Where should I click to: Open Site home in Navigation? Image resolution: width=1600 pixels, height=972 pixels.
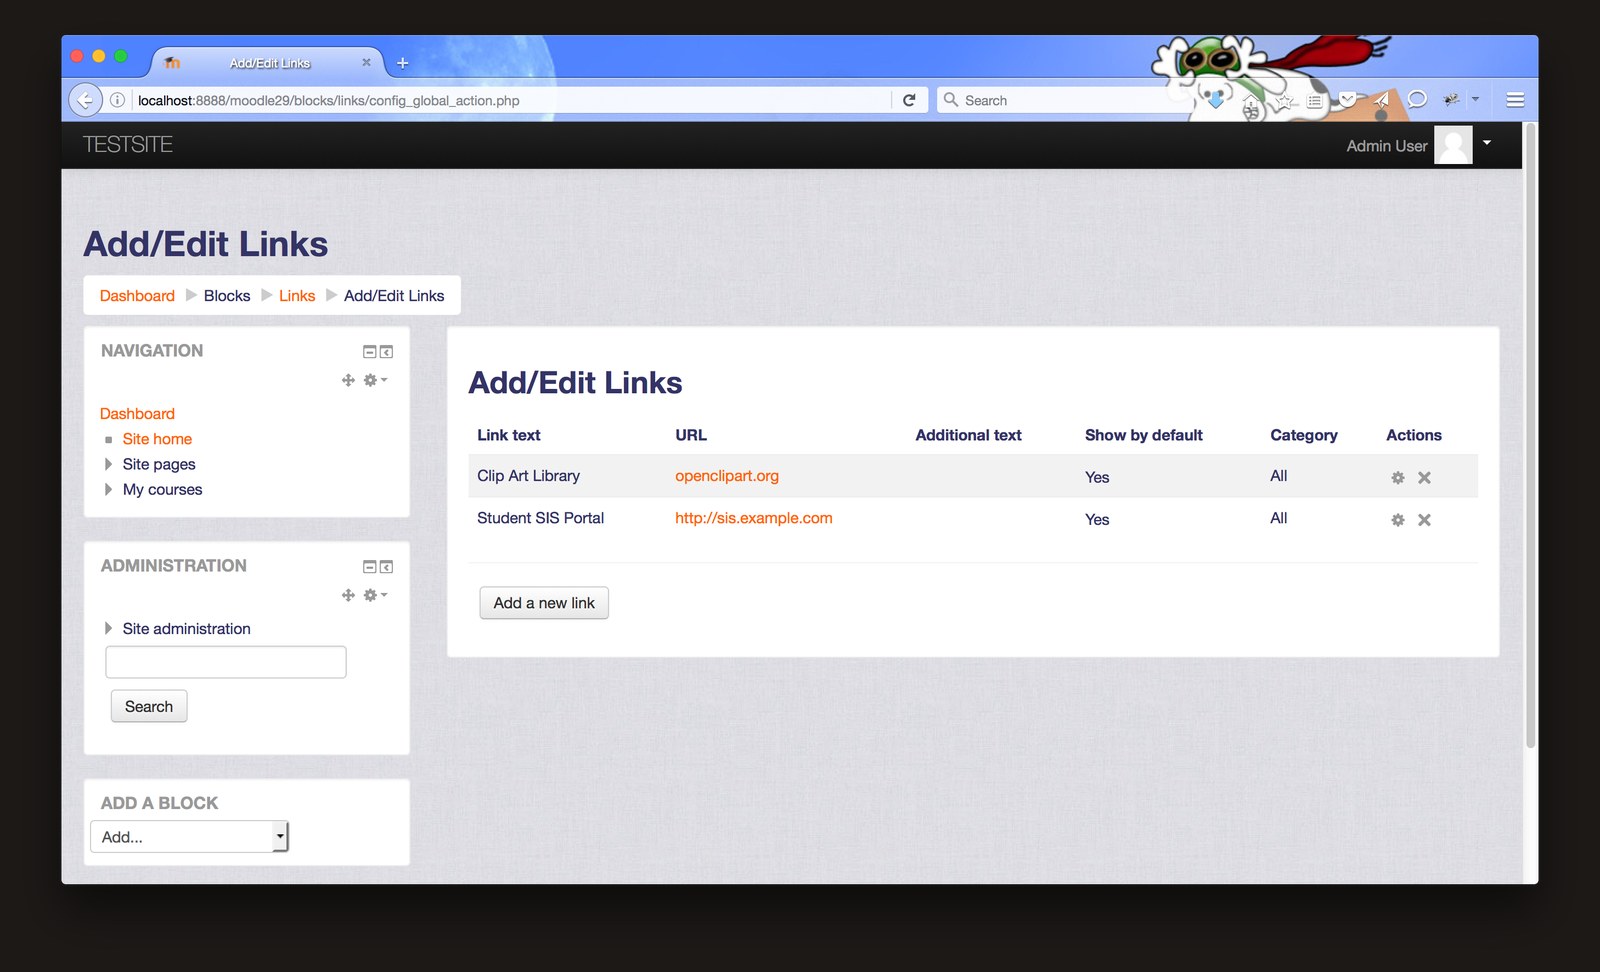[157, 439]
